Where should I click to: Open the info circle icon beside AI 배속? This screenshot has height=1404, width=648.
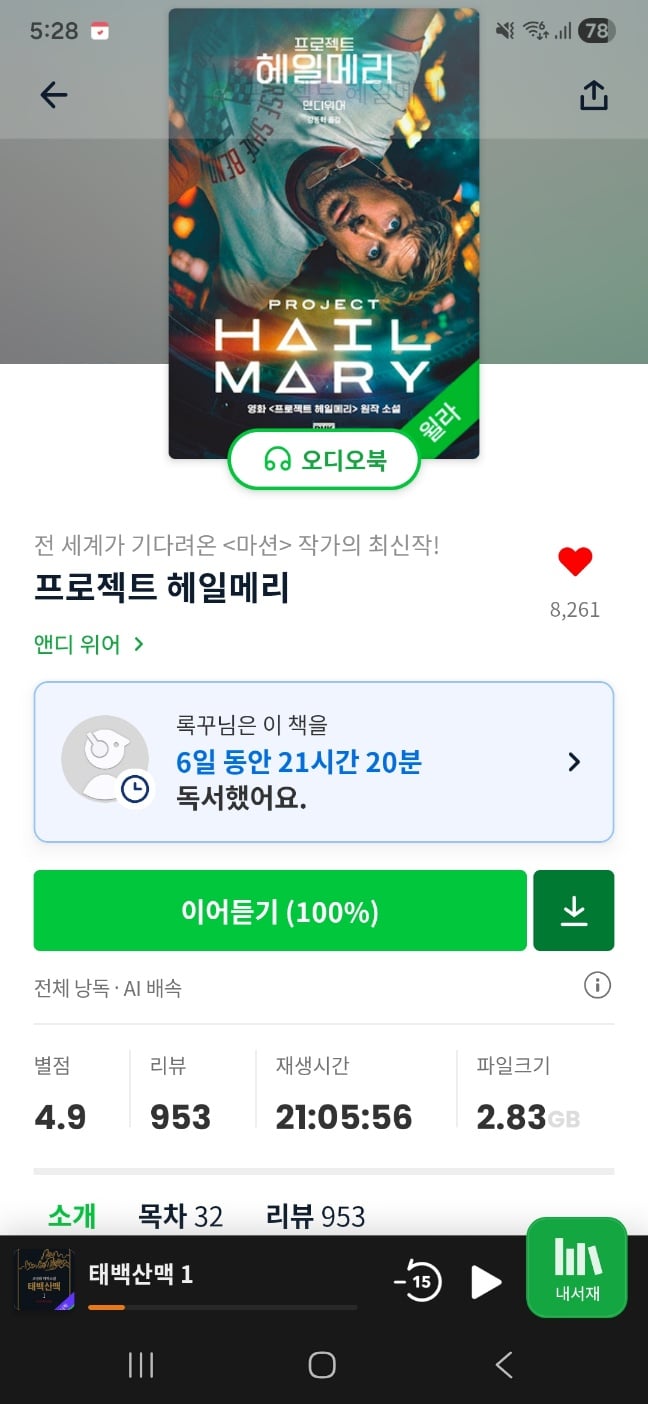tap(597, 986)
